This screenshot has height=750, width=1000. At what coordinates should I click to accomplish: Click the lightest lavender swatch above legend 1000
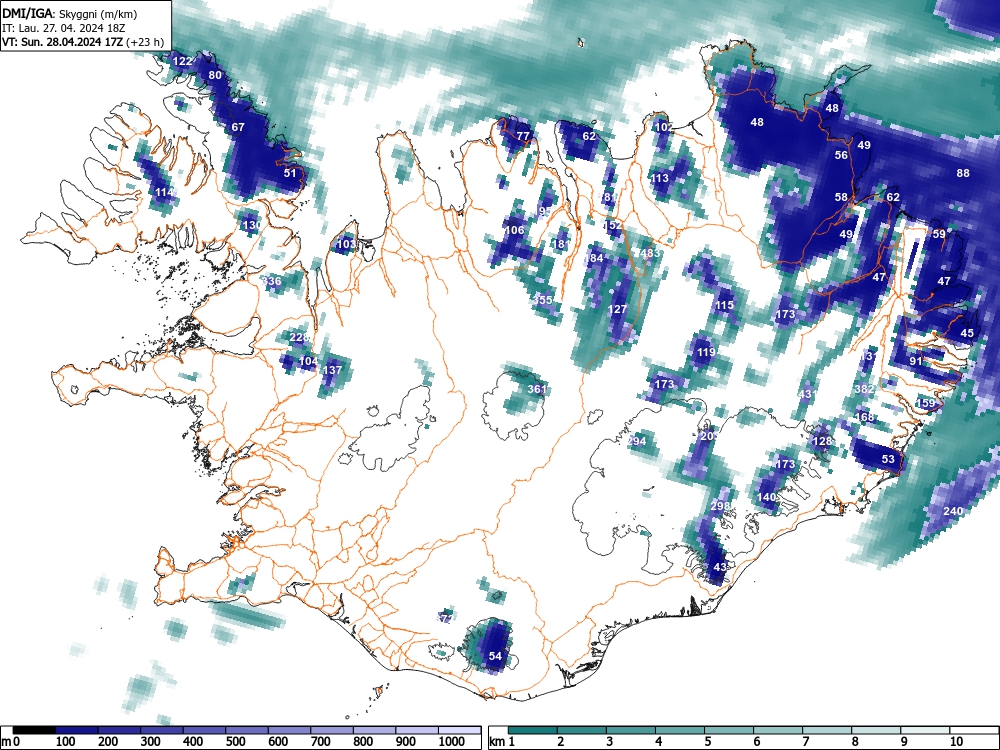coord(459,730)
